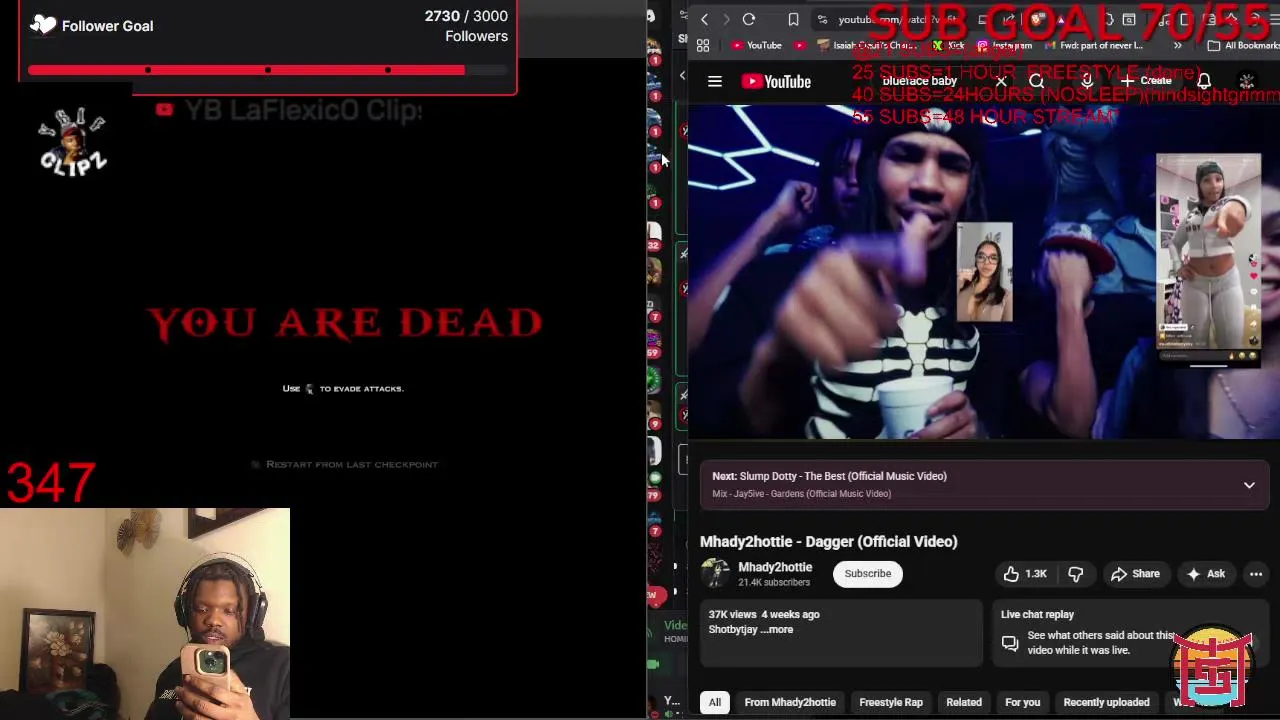Open the Isaiah Cruuit's Chan... bookmark

coord(868,46)
